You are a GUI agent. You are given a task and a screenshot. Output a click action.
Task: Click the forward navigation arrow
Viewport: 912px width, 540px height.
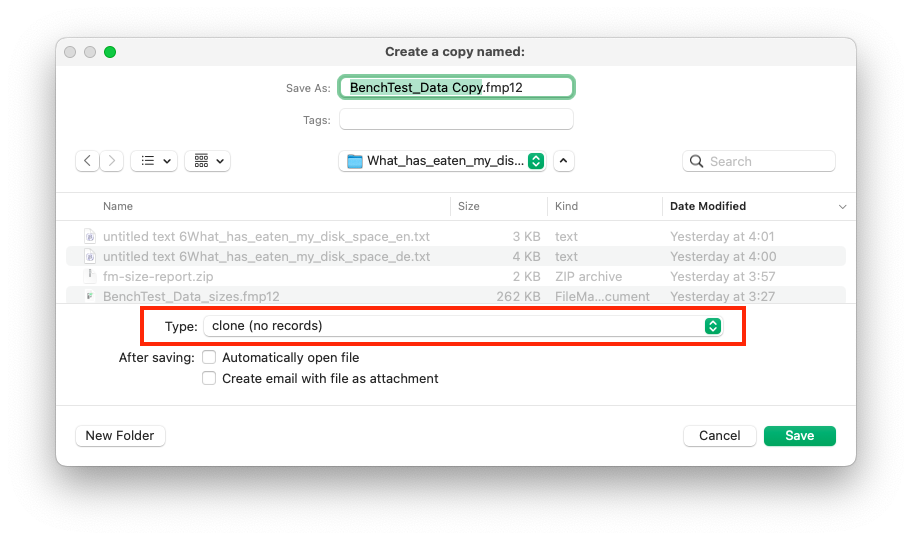[112, 161]
